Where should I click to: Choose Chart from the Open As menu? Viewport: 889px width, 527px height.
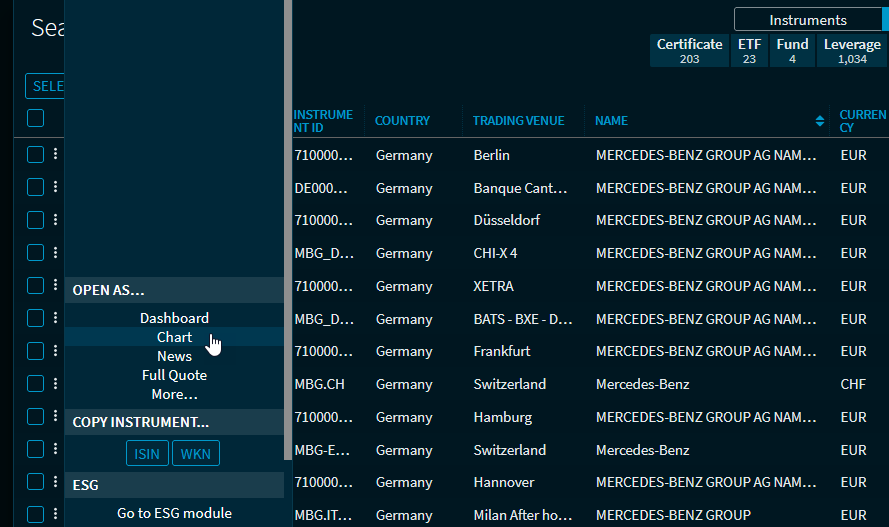174,337
